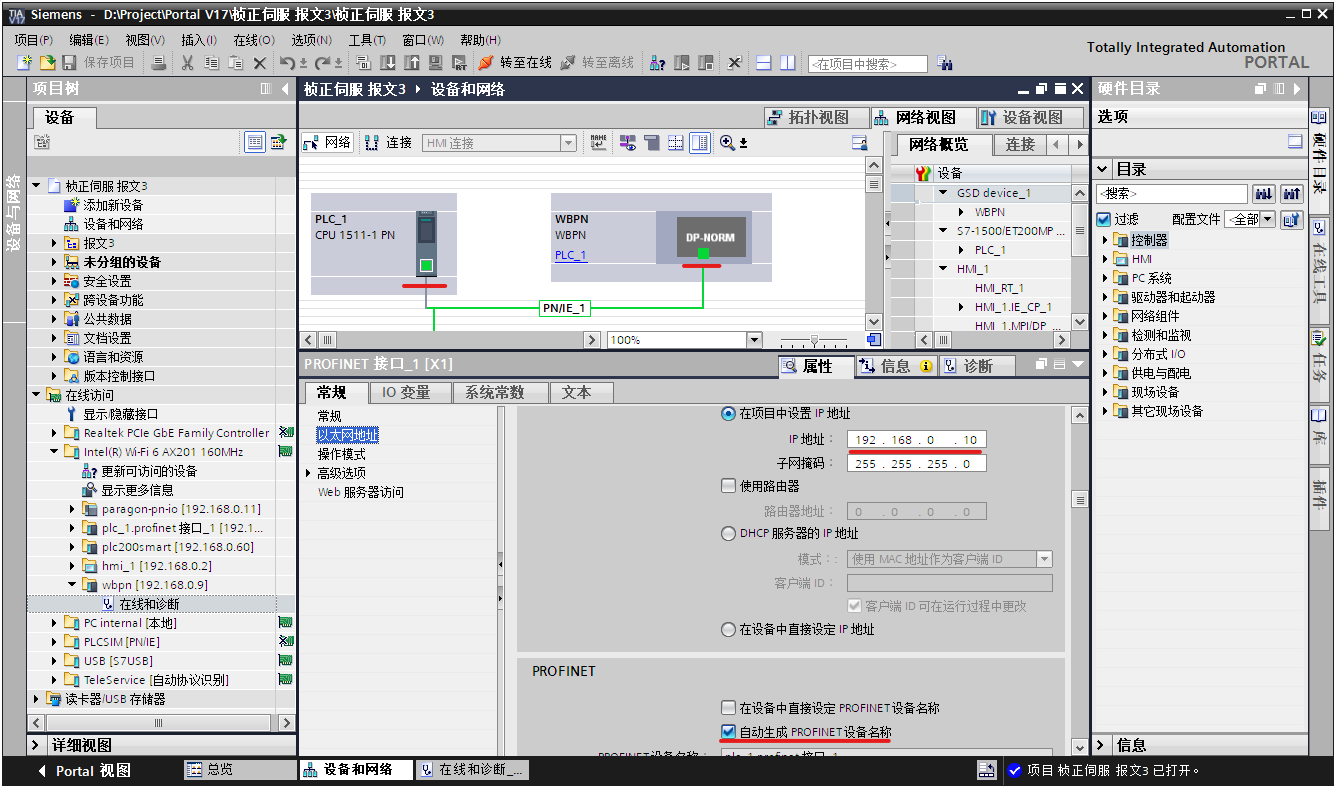Return to Portal 视图
Screen dimensions: 1336x788
click(x=85, y=771)
